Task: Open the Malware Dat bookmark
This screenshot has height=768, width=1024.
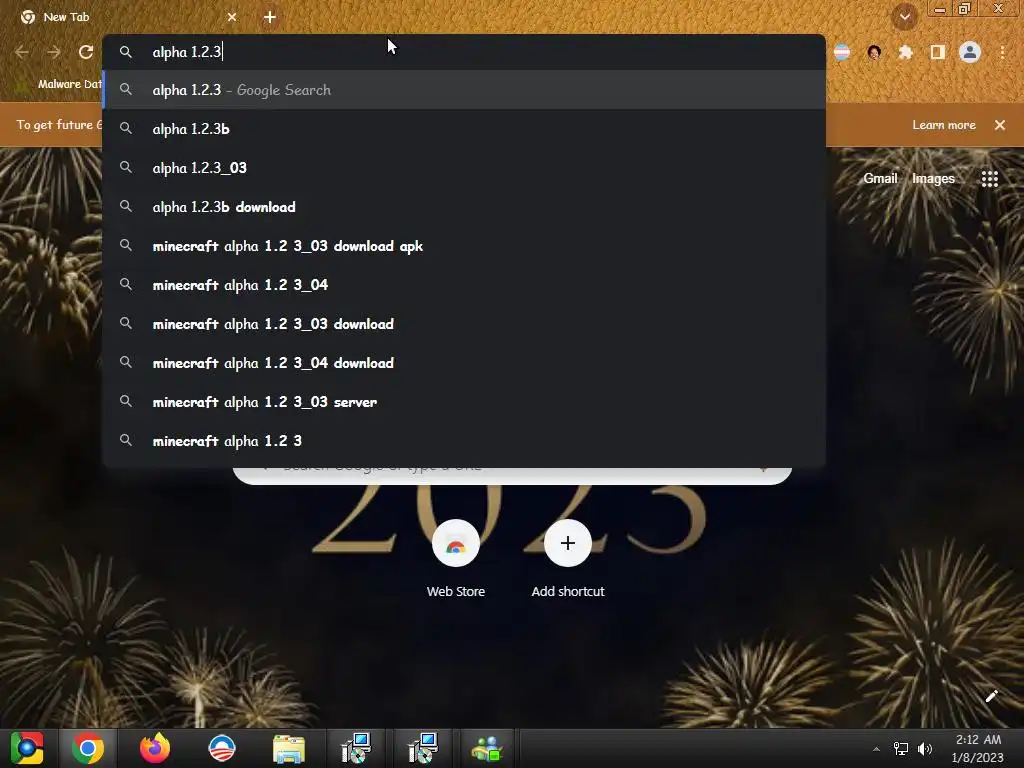Action: [x=59, y=84]
